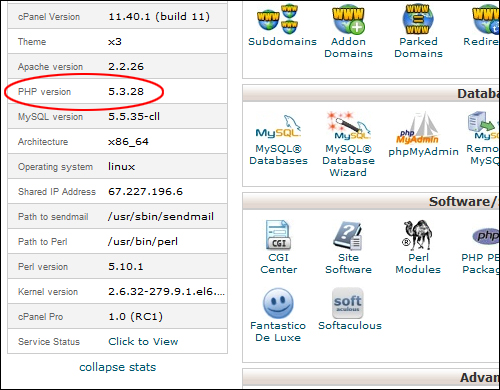500x390 pixels.
Task: Open the MySQL Databases icon
Action: click(x=278, y=127)
